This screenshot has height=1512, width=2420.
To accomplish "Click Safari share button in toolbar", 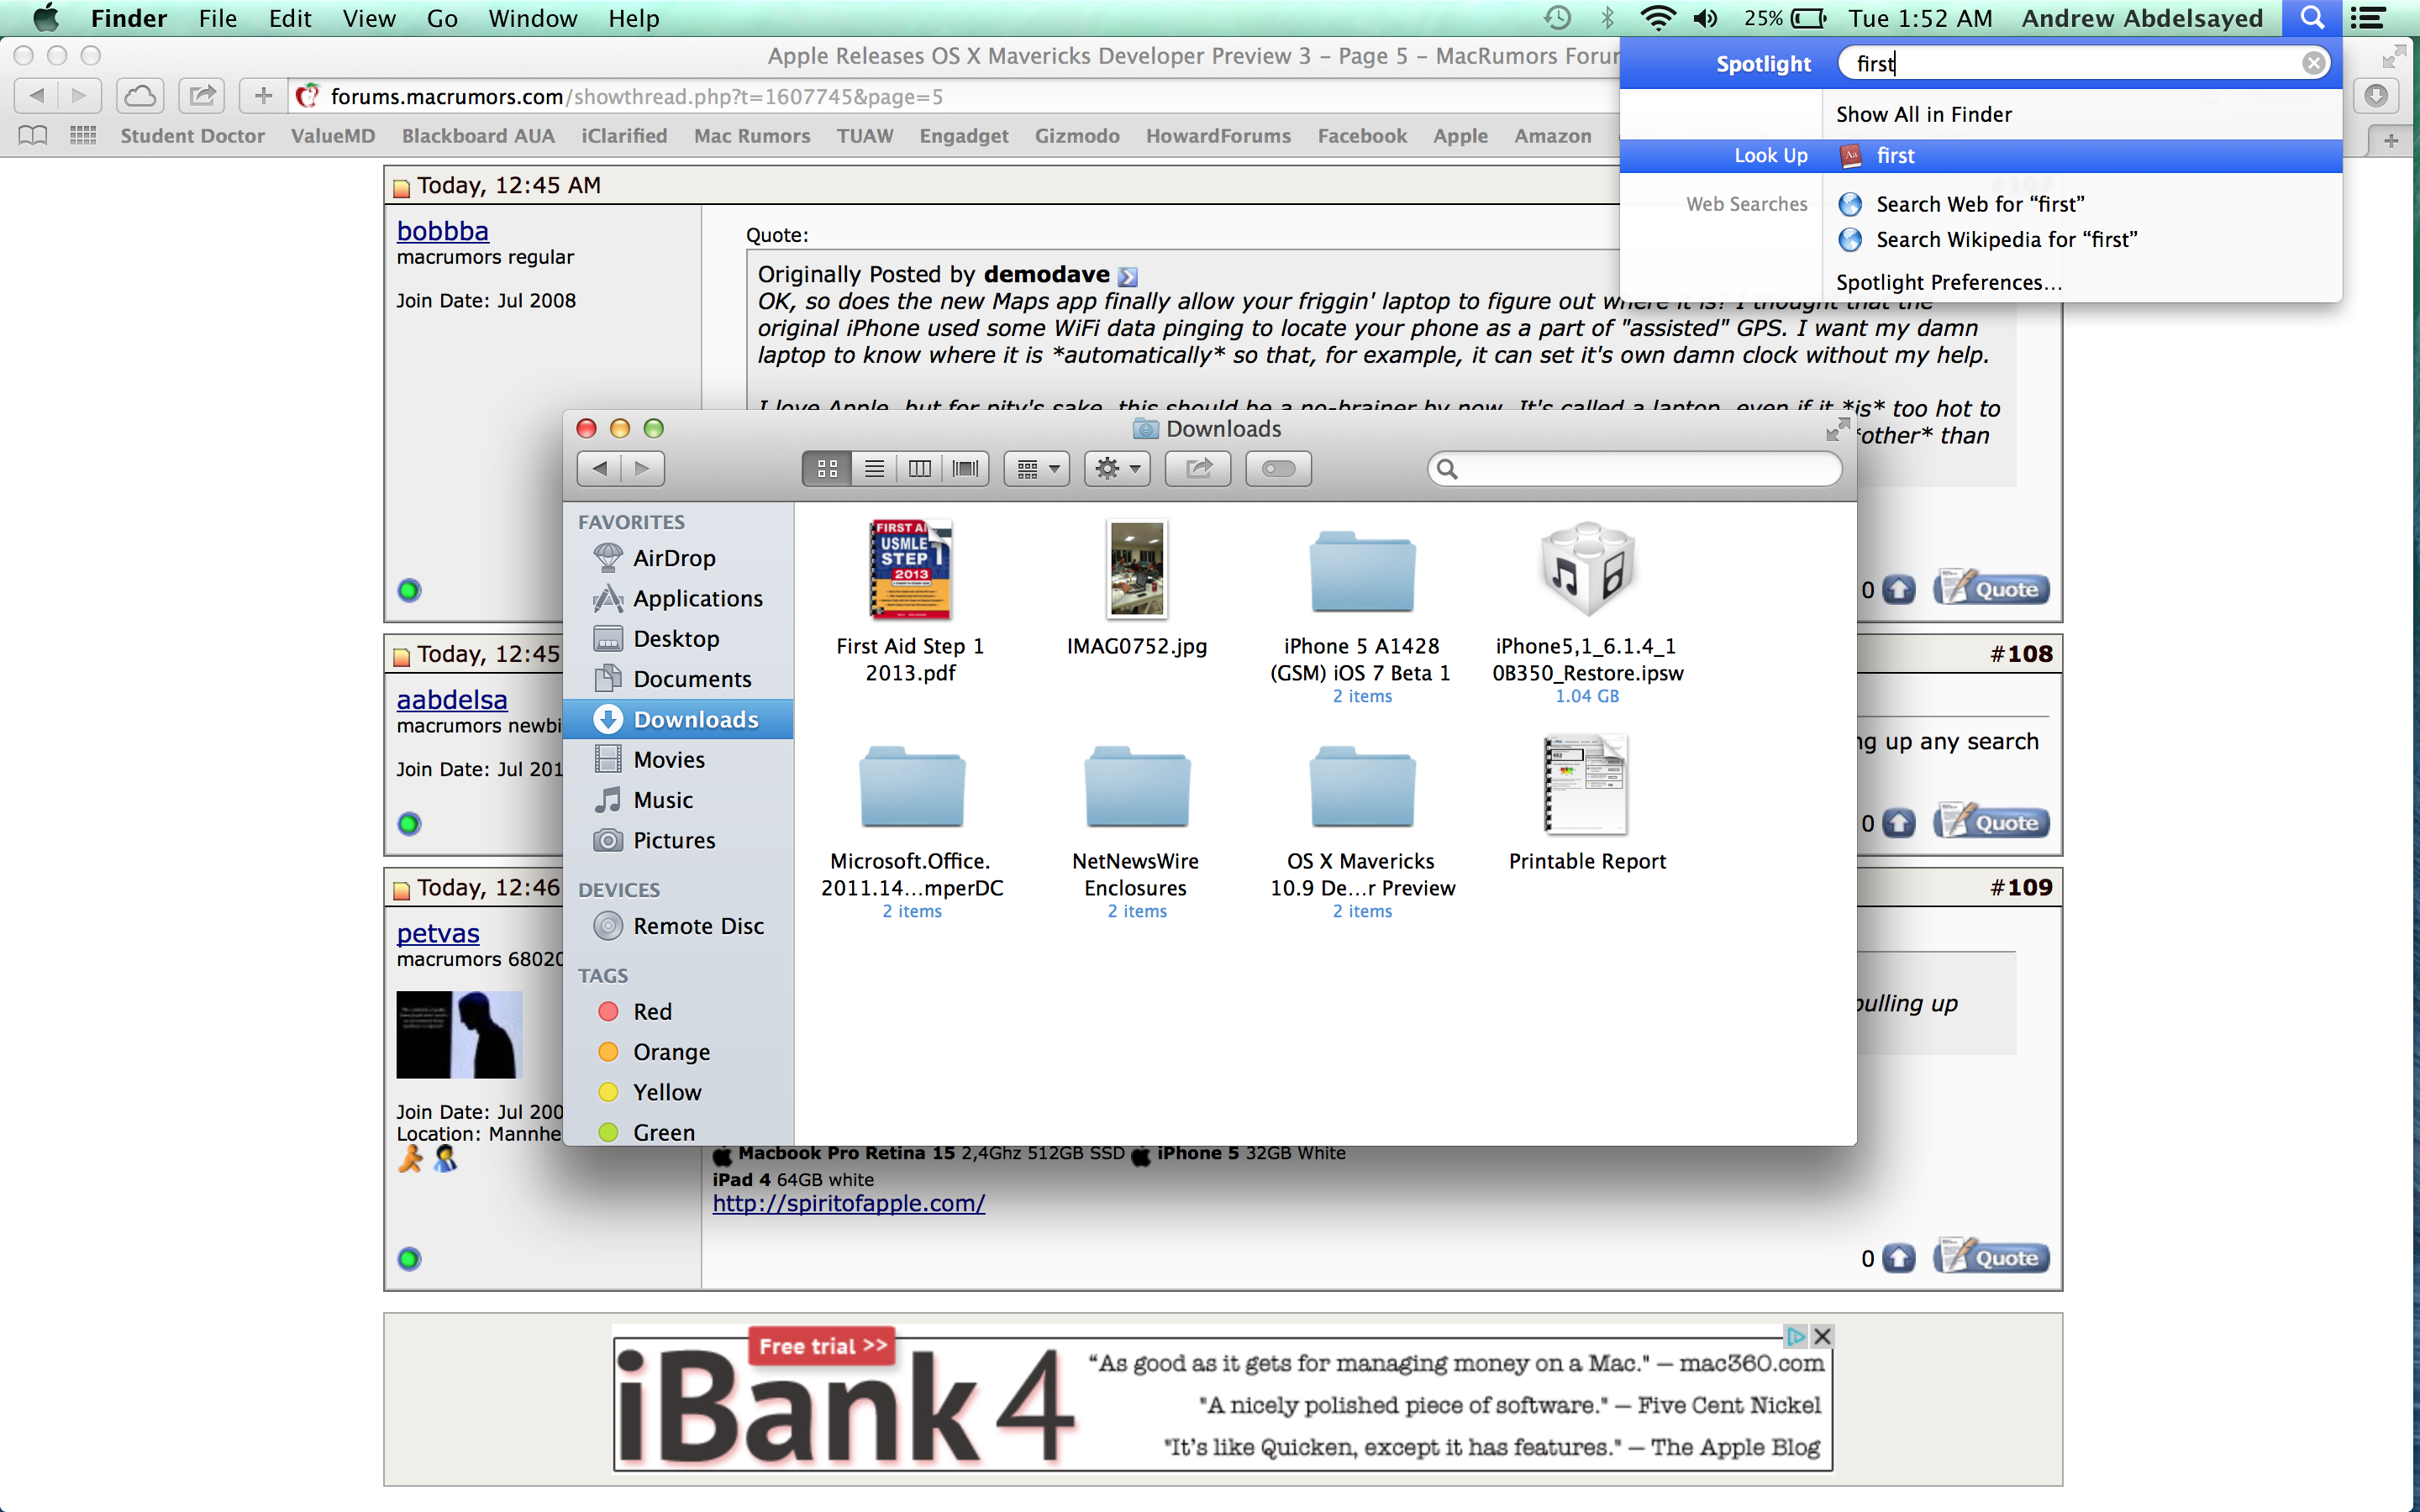I will tap(202, 96).
